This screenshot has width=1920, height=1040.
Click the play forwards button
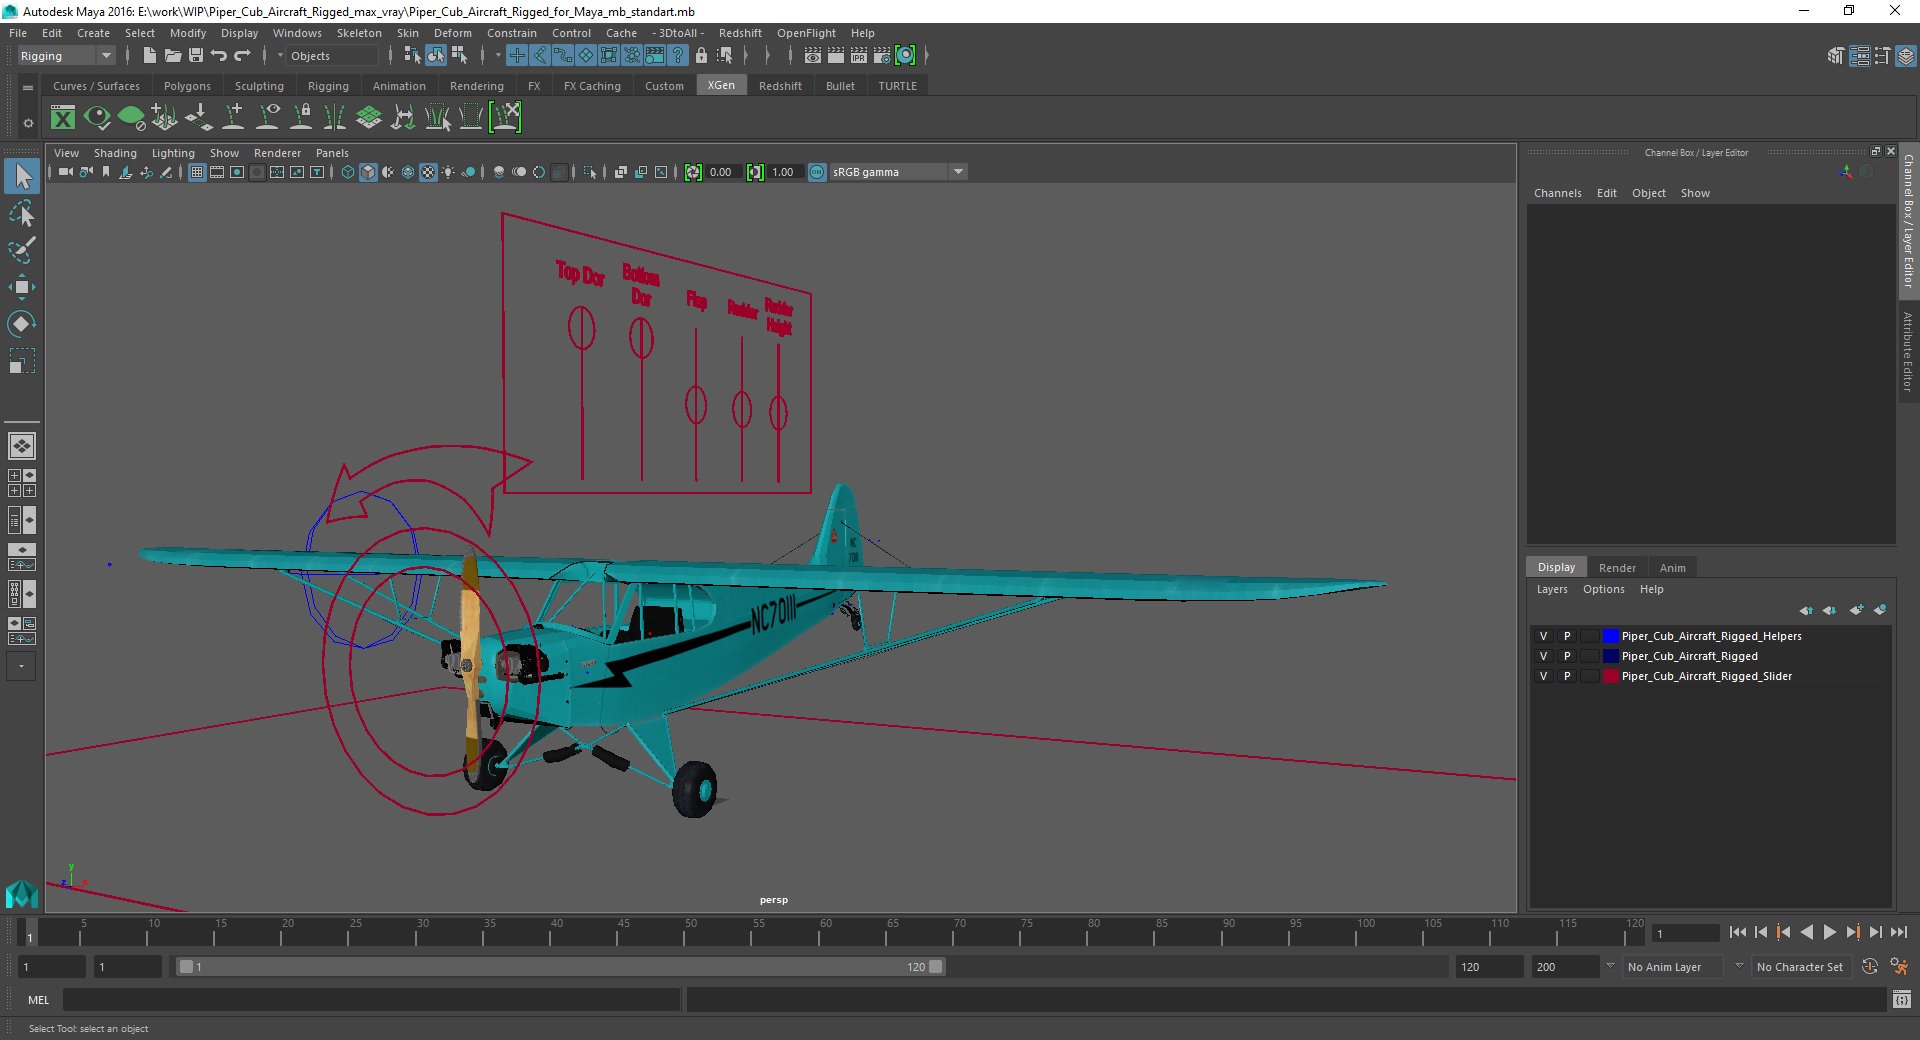click(1829, 932)
